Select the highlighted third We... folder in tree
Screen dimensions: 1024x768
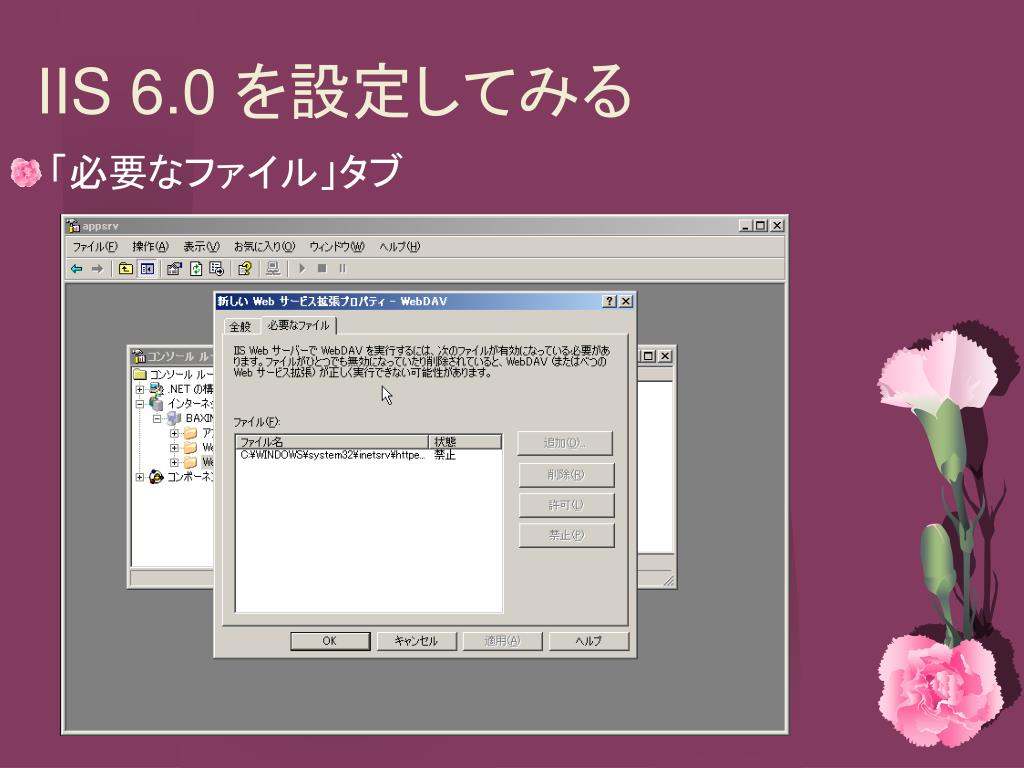coord(191,462)
